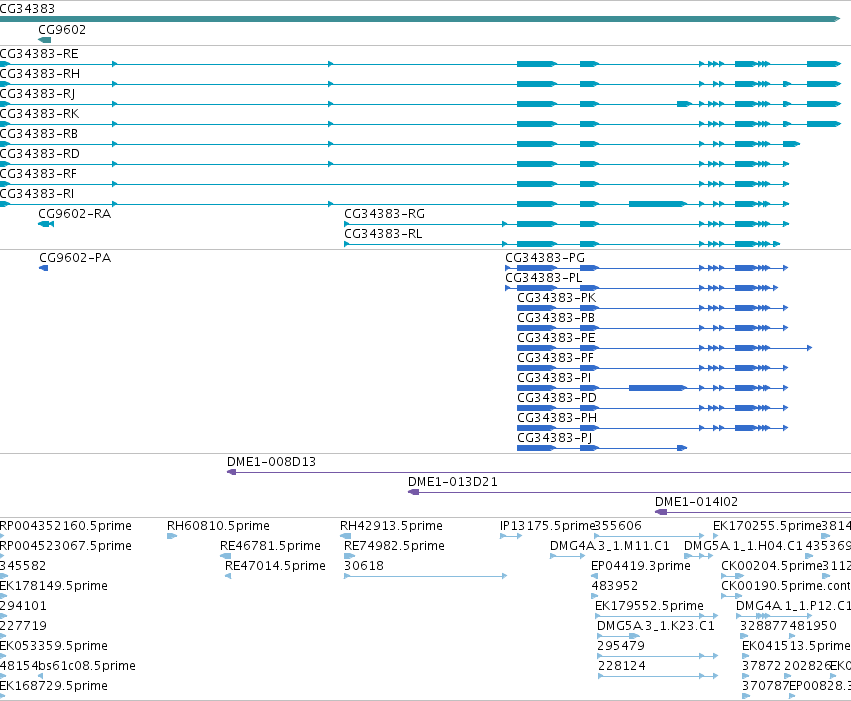This screenshot has width=851, height=701.
Task: Select EST label 481950
Action: click(x=813, y=627)
